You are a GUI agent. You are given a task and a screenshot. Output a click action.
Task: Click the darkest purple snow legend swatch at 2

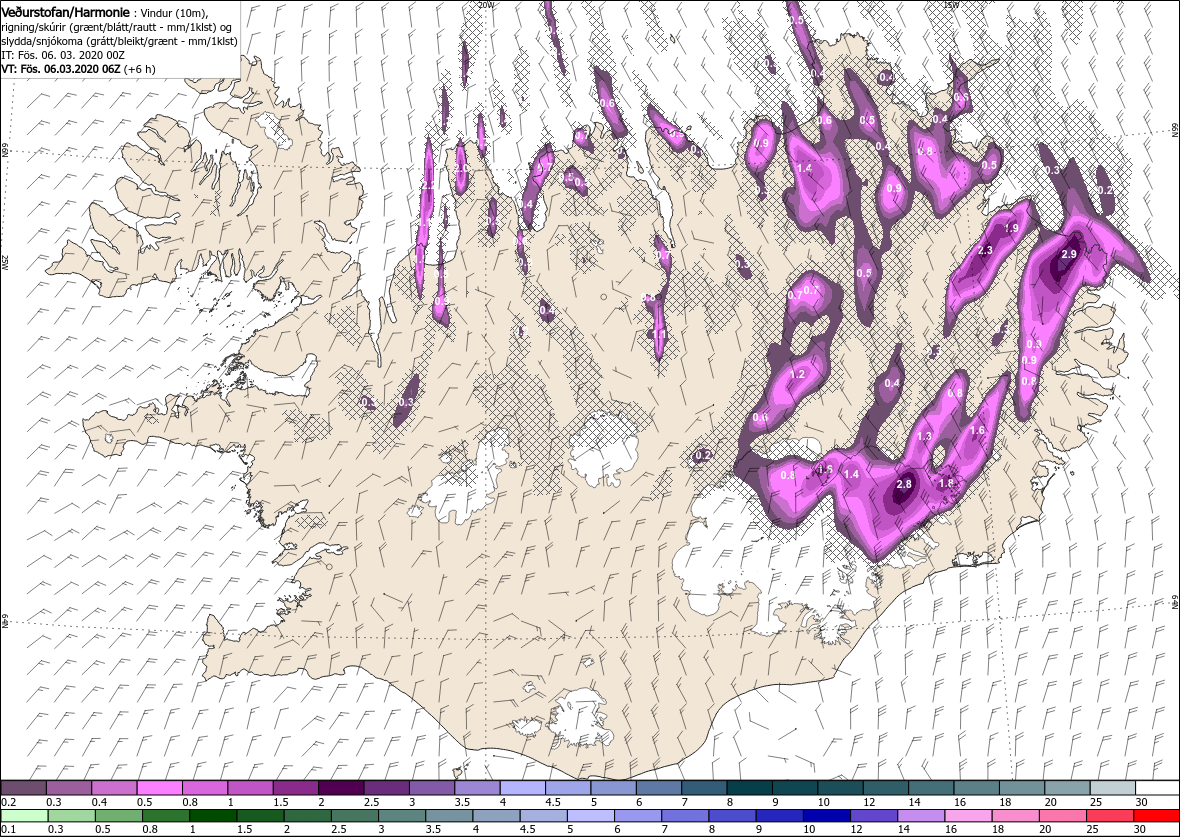click(x=340, y=787)
